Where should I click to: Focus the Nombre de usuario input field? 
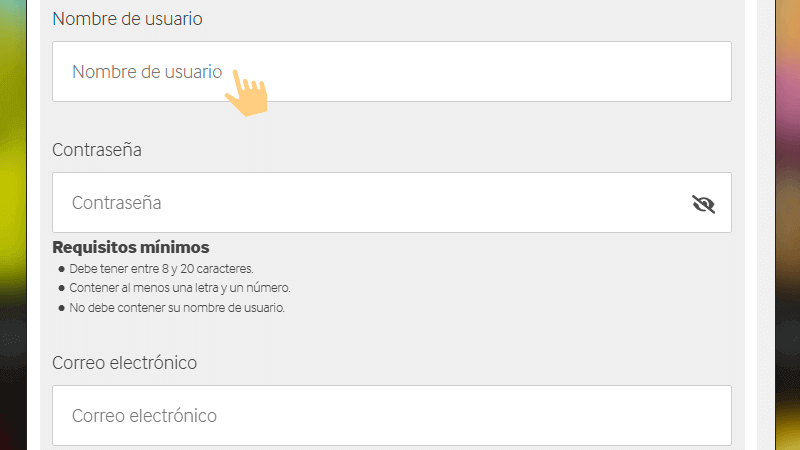pyautogui.click(x=450, y=72)
